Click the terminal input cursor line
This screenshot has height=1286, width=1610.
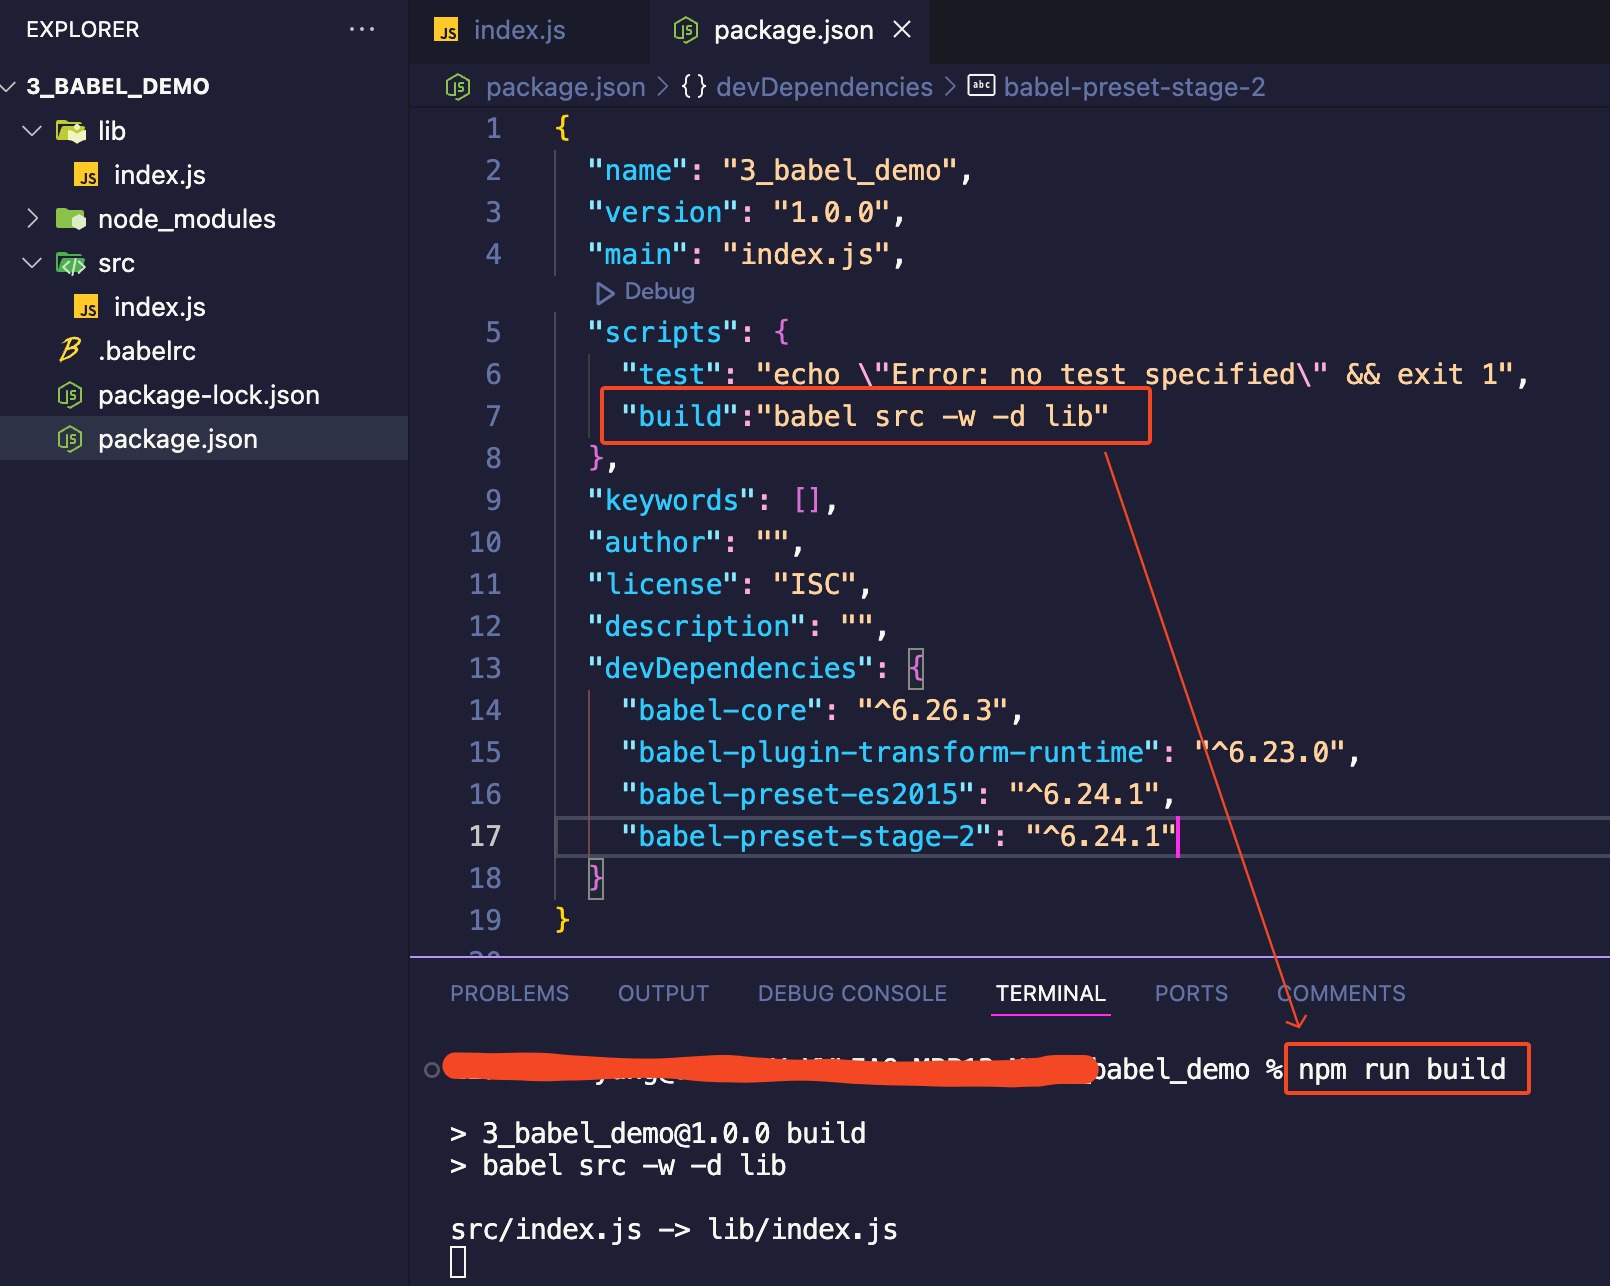[458, 1262]
